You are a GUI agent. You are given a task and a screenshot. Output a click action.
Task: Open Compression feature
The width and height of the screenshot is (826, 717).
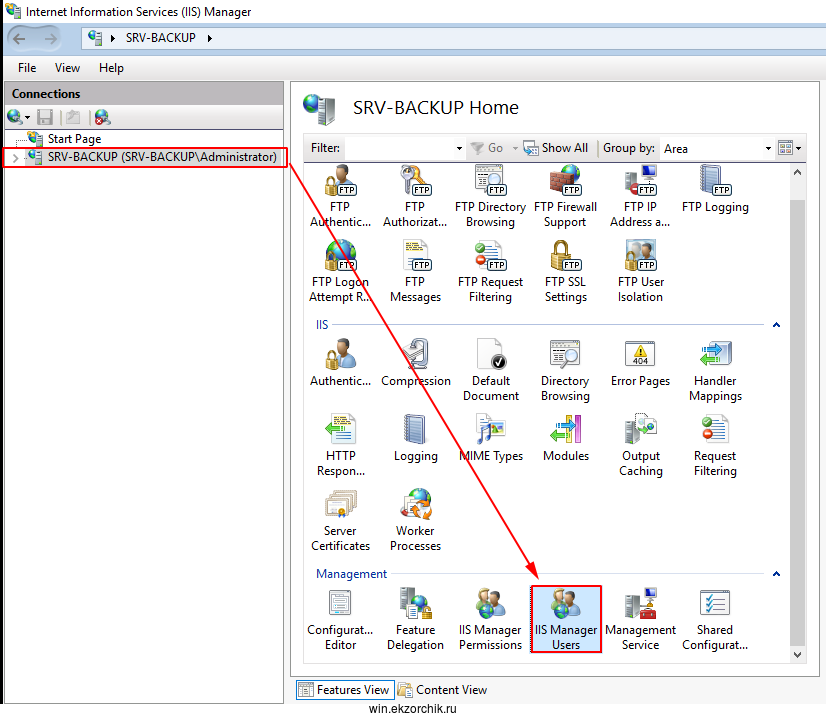pyautogui.click(x=416, y=363)
